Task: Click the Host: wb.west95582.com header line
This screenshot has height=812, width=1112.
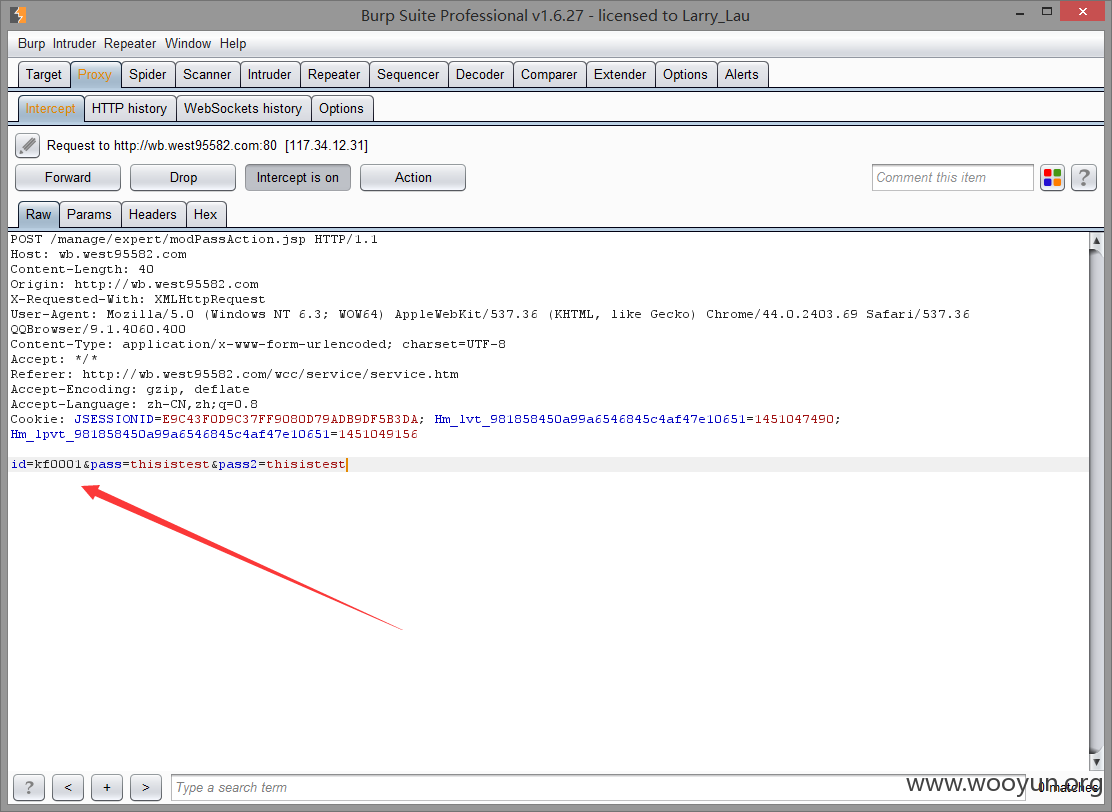Action: tap(99, 254)
